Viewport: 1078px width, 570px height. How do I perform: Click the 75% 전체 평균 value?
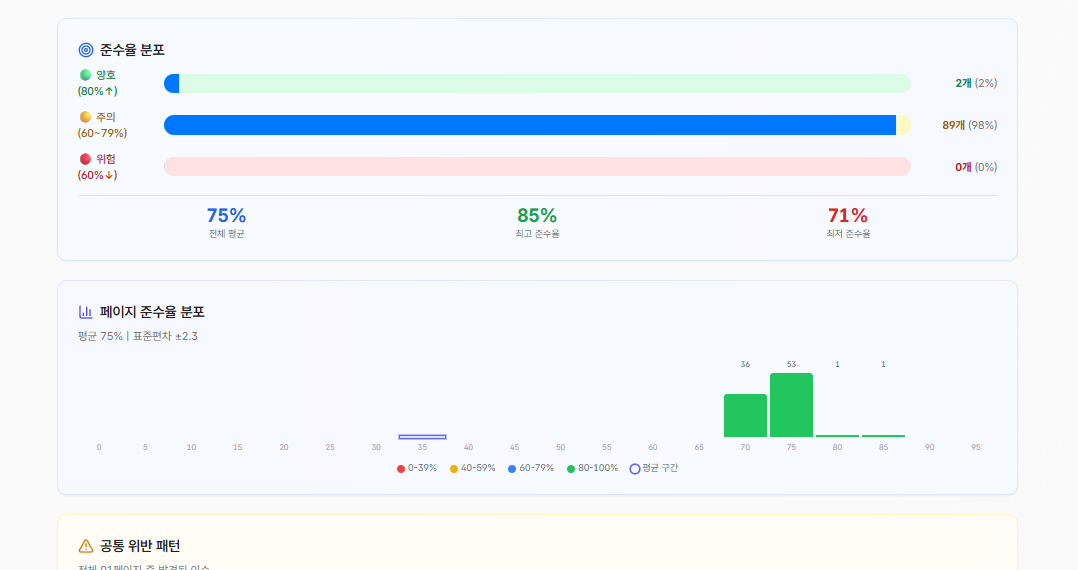click(x=226, y=216)
